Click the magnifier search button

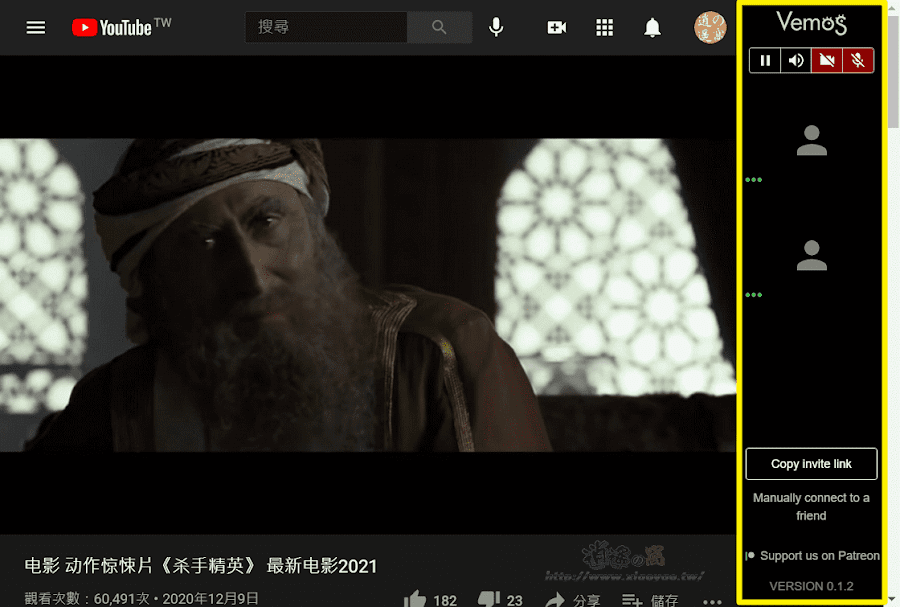(439, 27)
